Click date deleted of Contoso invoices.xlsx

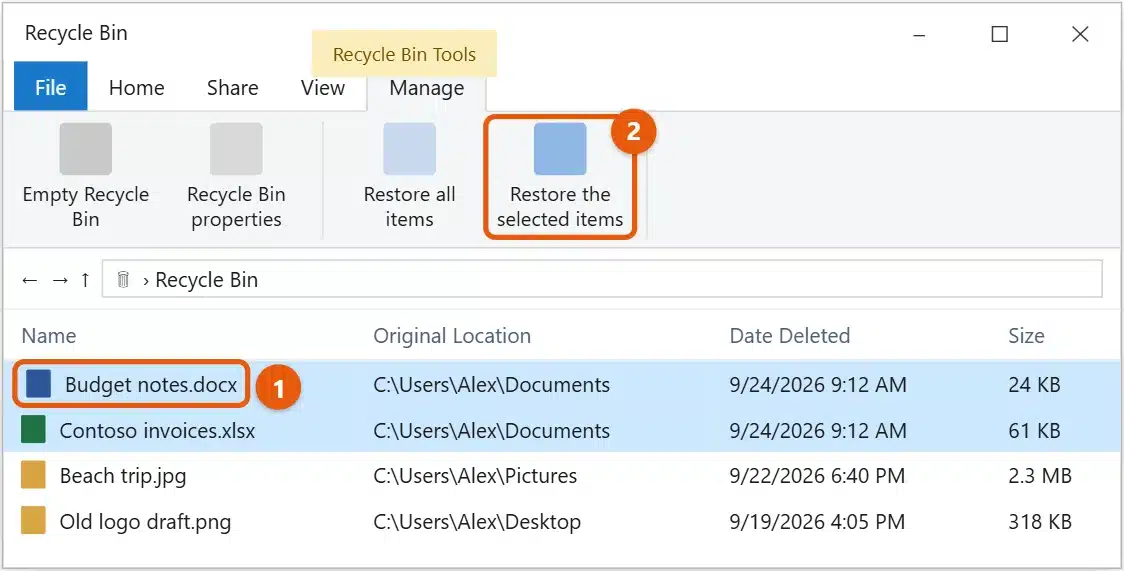tap(817, 430)
